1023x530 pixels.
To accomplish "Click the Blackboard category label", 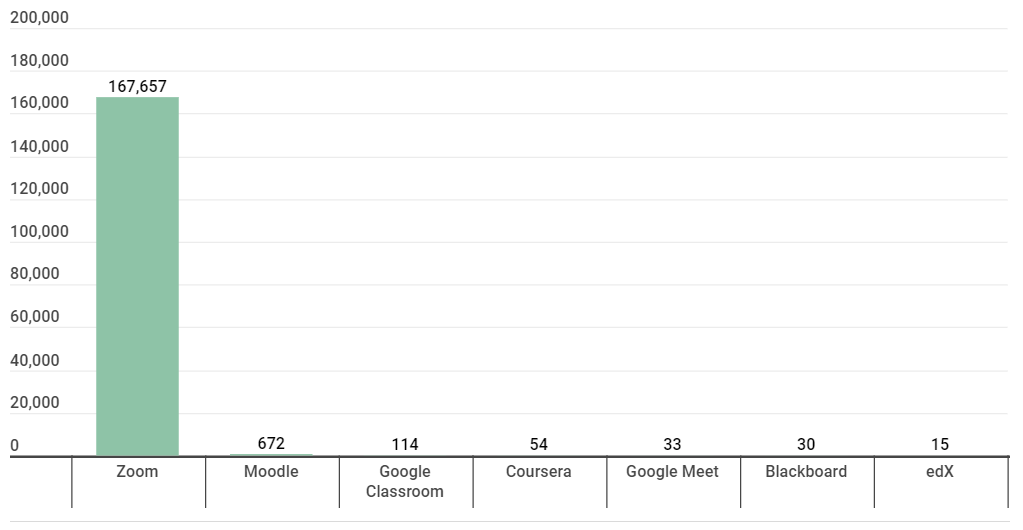I will [806, 471].
